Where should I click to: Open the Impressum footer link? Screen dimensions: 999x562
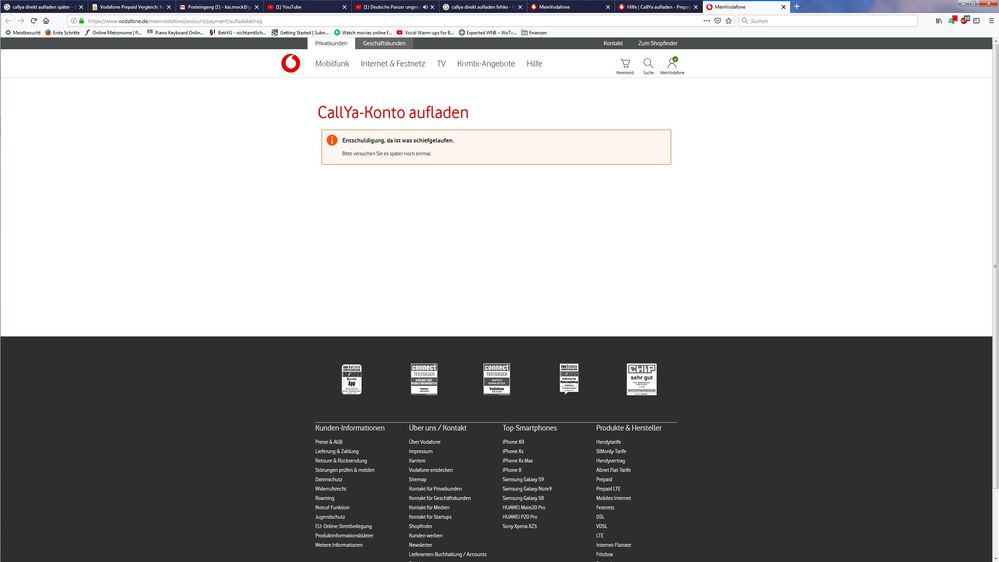(420, 451)
